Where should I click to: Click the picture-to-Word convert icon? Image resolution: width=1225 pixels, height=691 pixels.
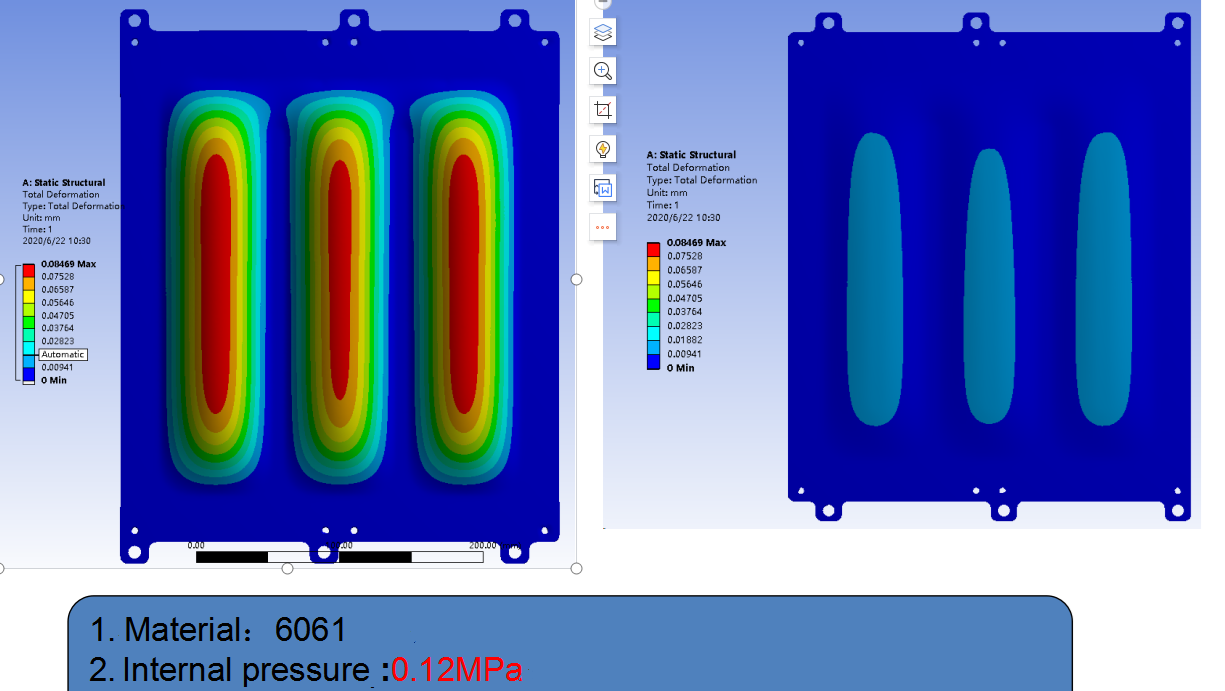pos(603,188)
